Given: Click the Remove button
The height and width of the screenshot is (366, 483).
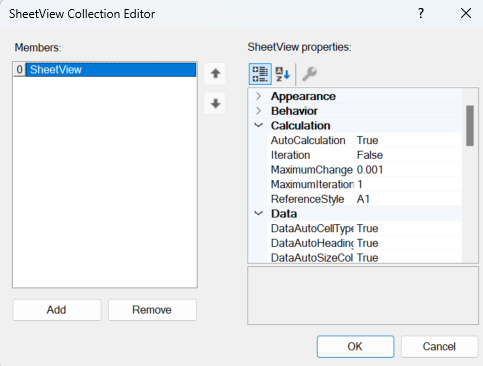Looking at the screenshot, I should pyautogui.click(x=152, y=310).
